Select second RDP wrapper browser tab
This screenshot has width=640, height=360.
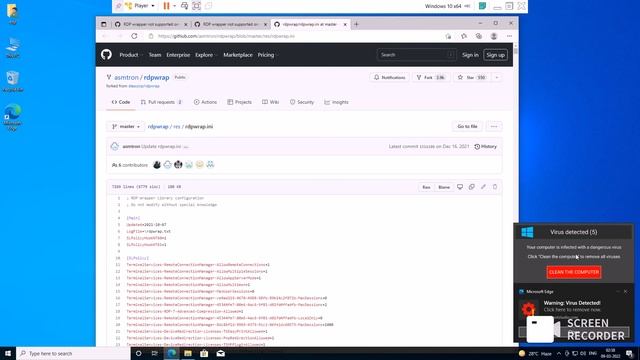click(x=230, y=24)
